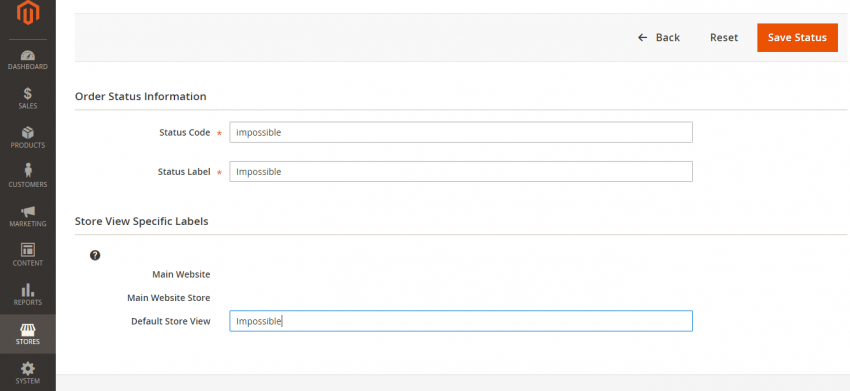Focus the Status Label input field
Screen dimensions: 850x391
point(461,171)
